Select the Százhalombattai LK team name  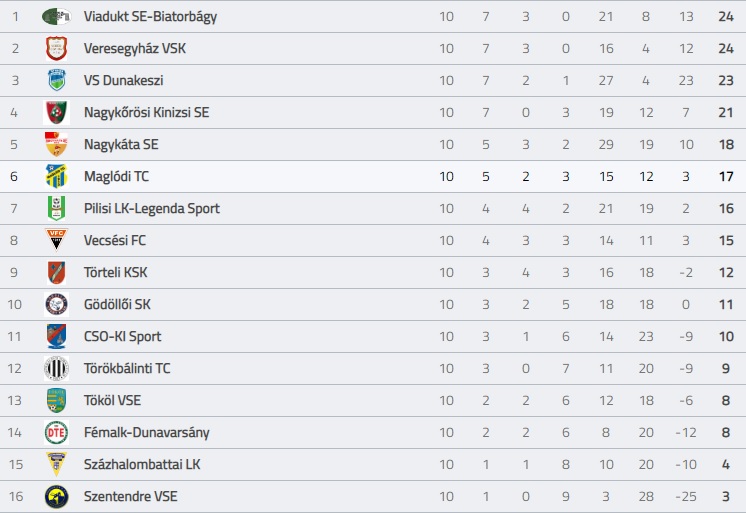pos(142,464)
